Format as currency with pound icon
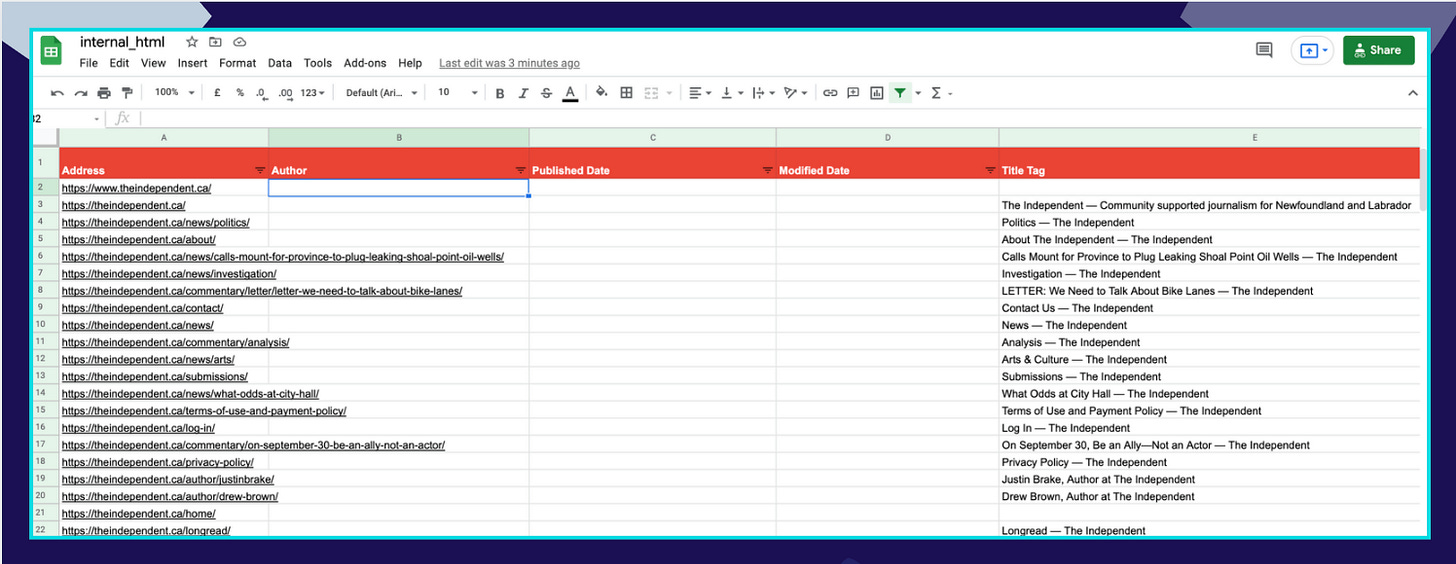The image size is (1456, 564). coord(217,92)
